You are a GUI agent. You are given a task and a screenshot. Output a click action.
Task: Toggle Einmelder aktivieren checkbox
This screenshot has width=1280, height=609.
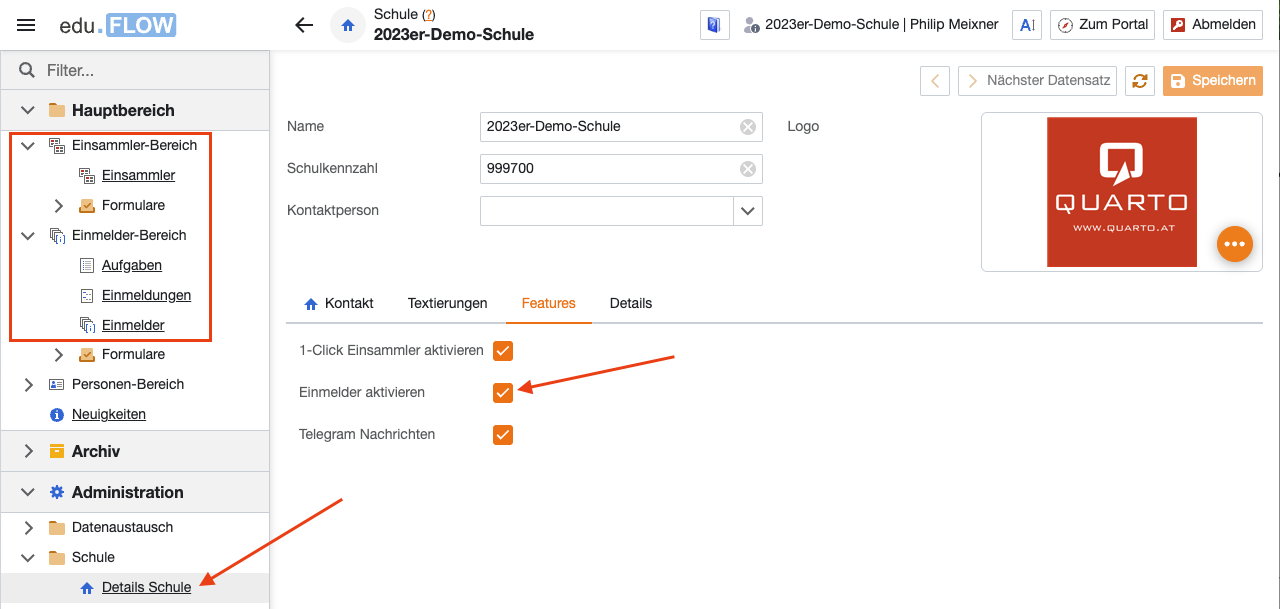point(503,393)
